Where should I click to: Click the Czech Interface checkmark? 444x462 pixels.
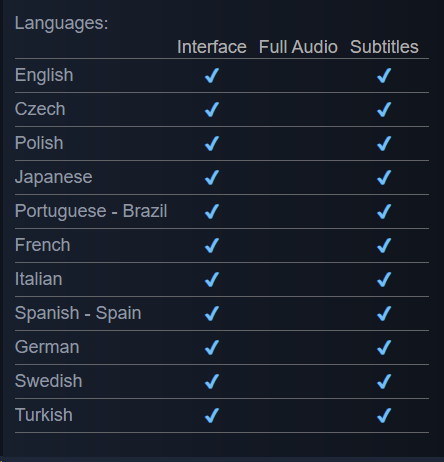[212, 110]
